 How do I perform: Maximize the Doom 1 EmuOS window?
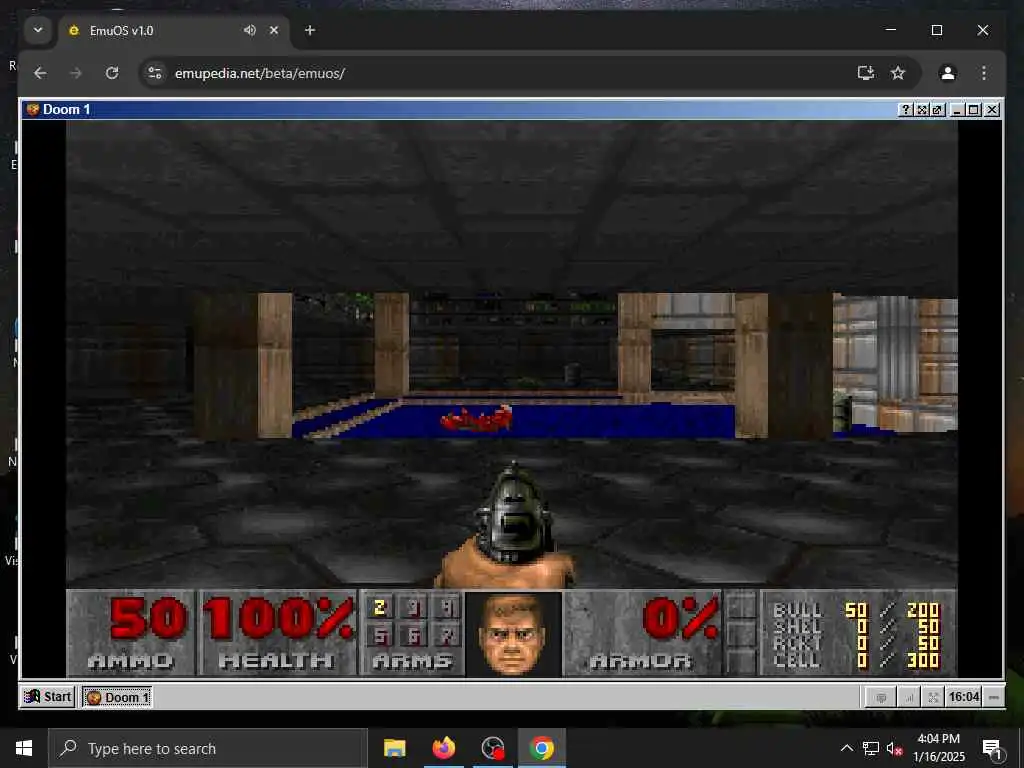(974, 110)
